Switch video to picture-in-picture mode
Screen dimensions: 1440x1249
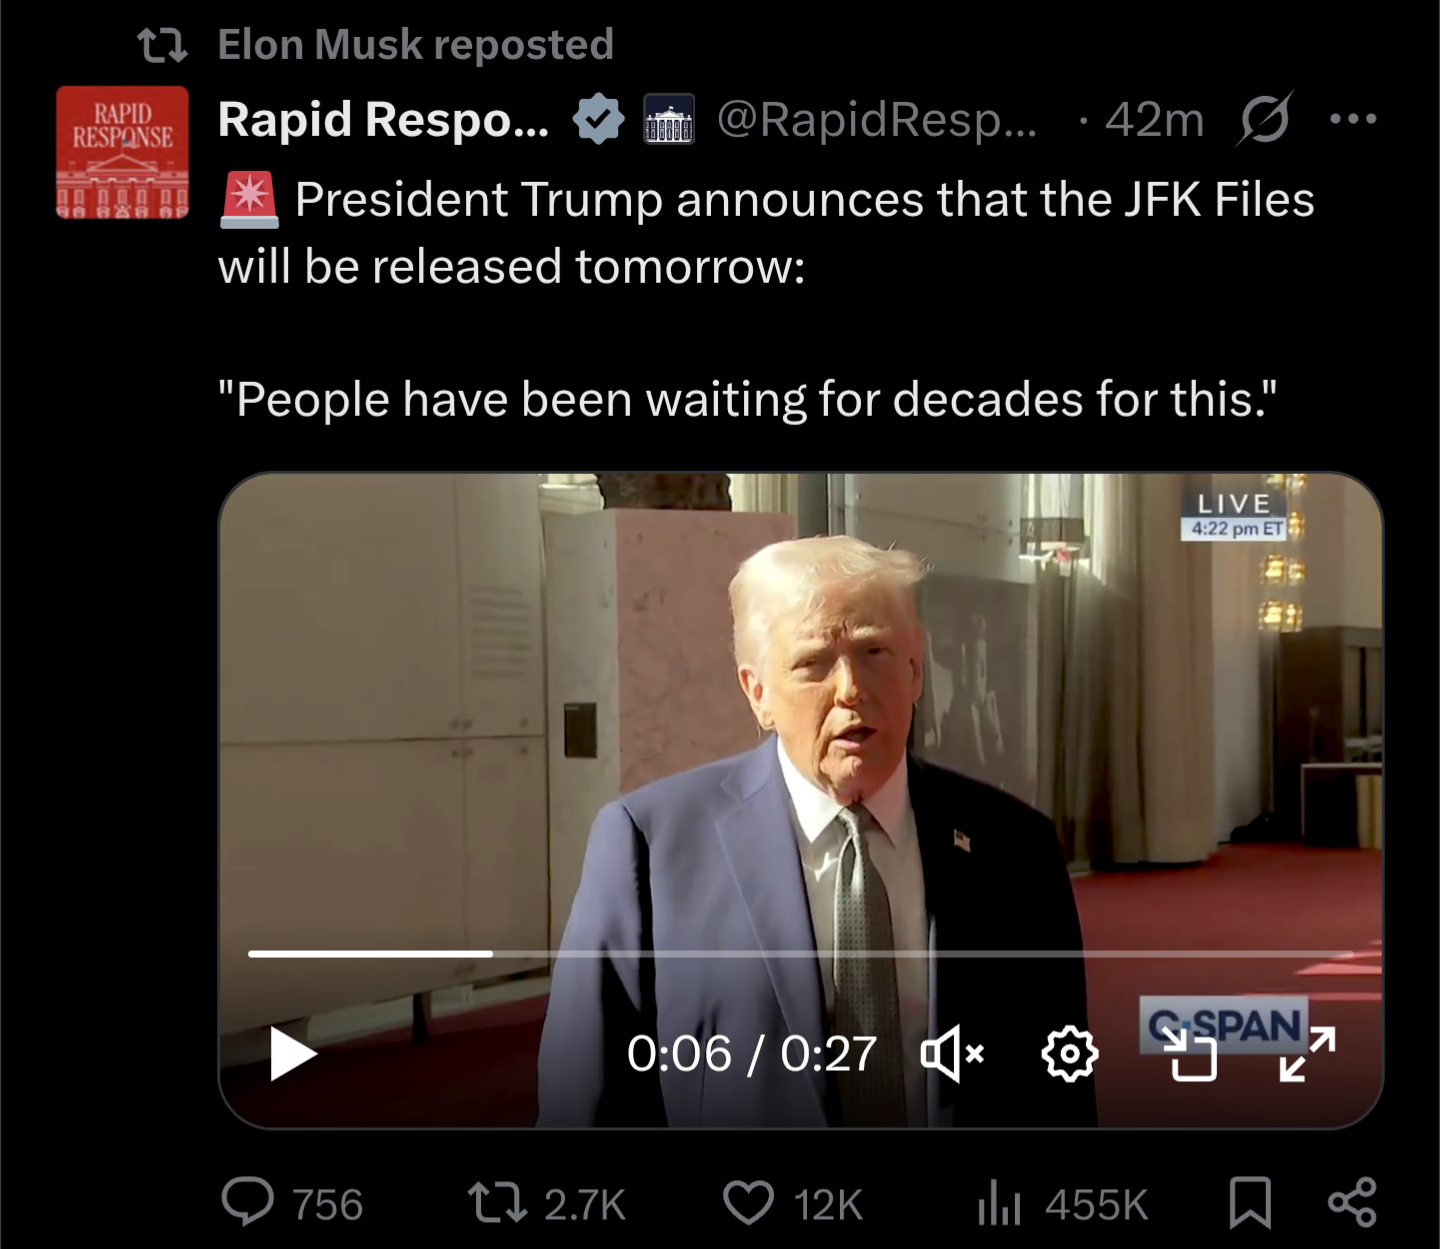click(1190, 1054)
